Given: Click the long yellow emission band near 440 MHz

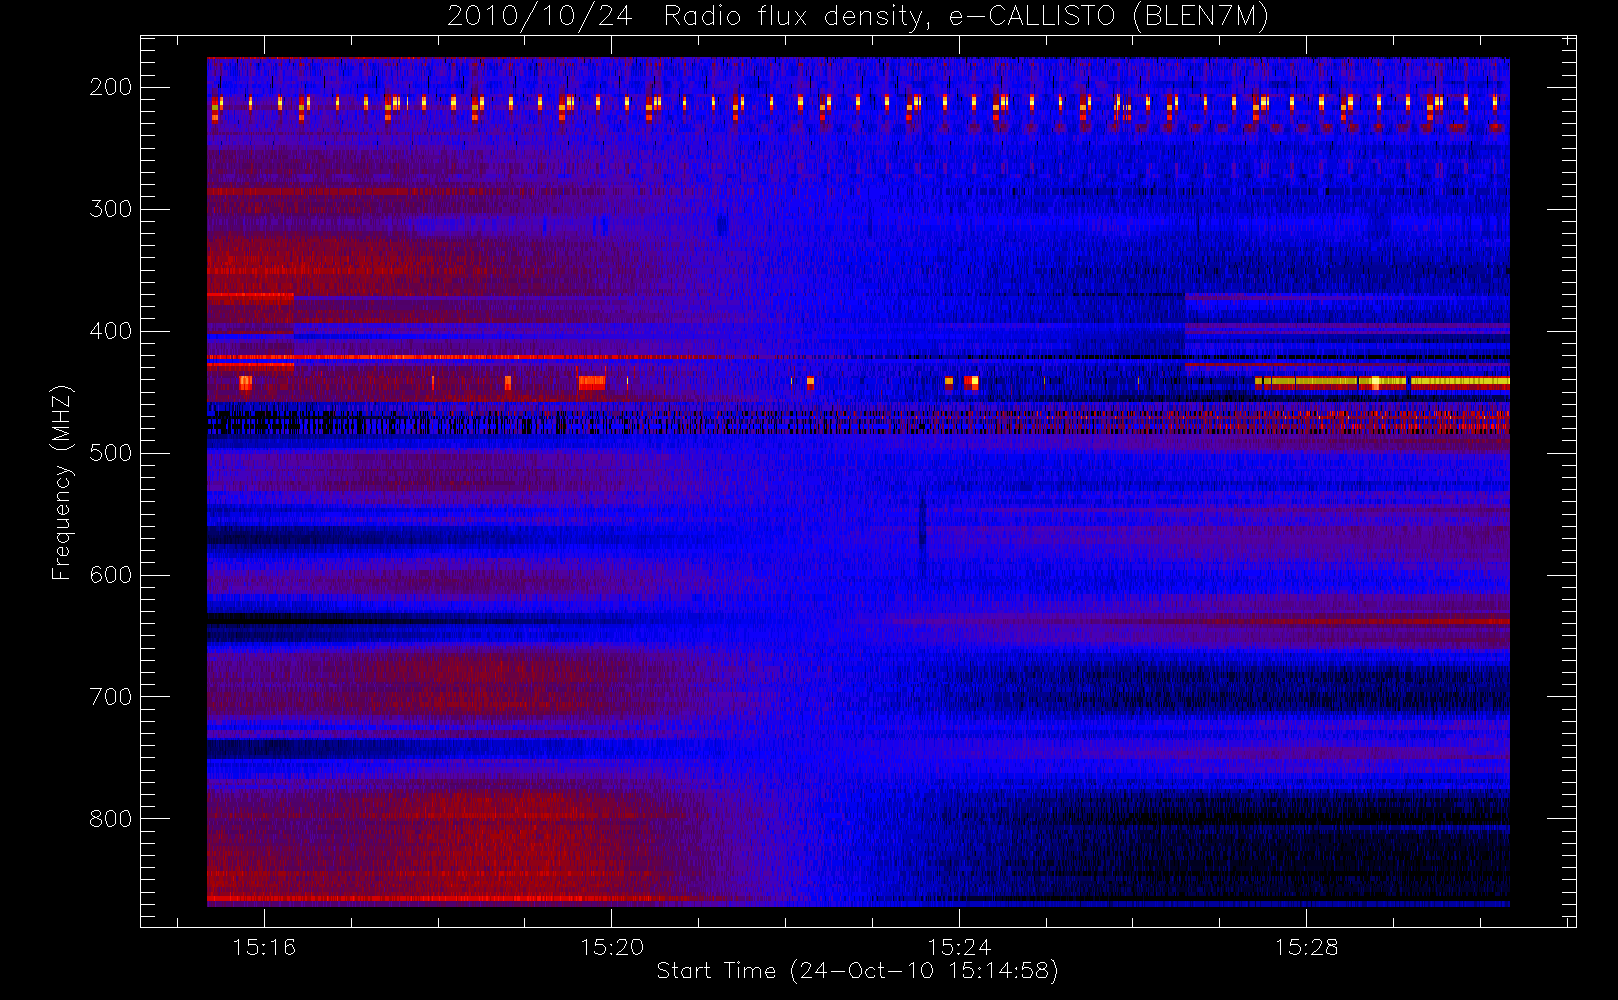Looking at the screenshot, I should pos(1382,382).
